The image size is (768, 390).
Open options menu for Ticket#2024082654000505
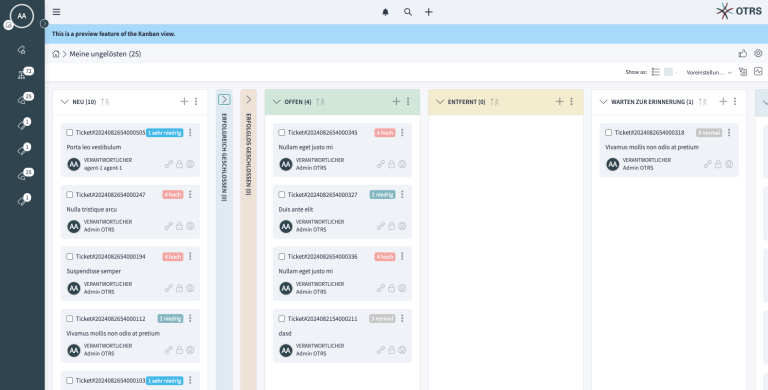[190, 133]
